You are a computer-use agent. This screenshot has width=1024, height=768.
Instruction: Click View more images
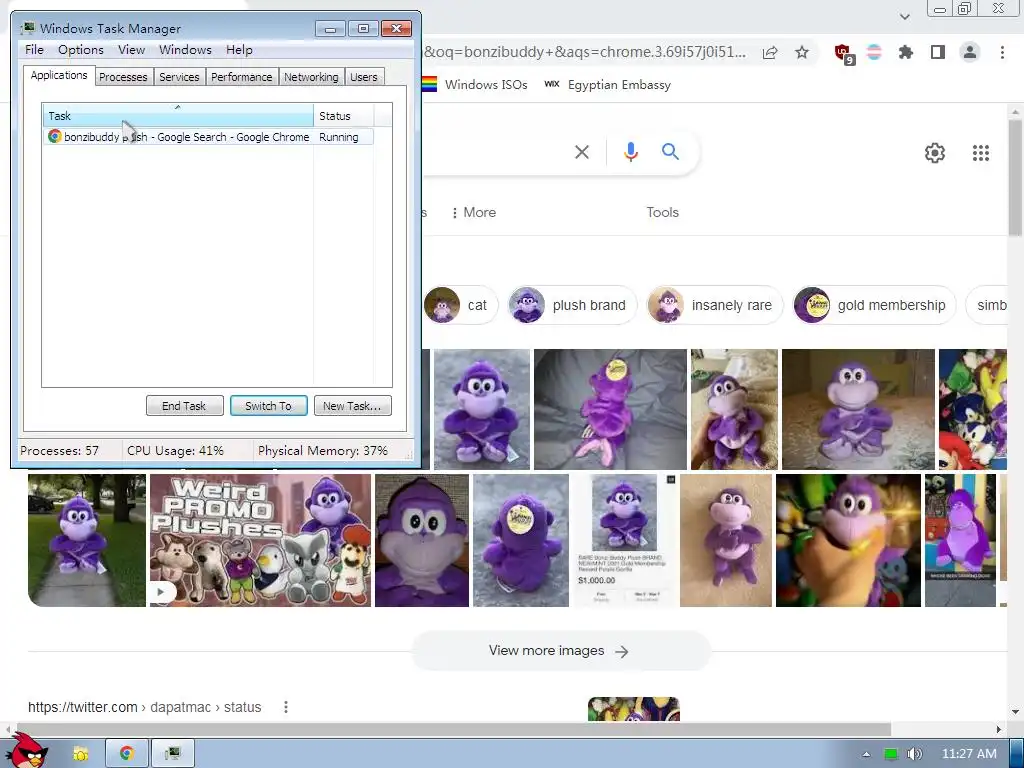tap(560, 650)
